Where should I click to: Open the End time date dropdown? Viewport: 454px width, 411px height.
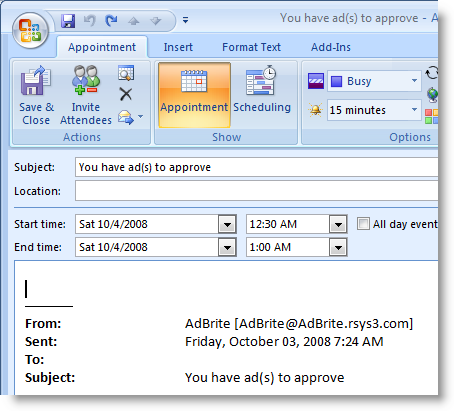227,248
